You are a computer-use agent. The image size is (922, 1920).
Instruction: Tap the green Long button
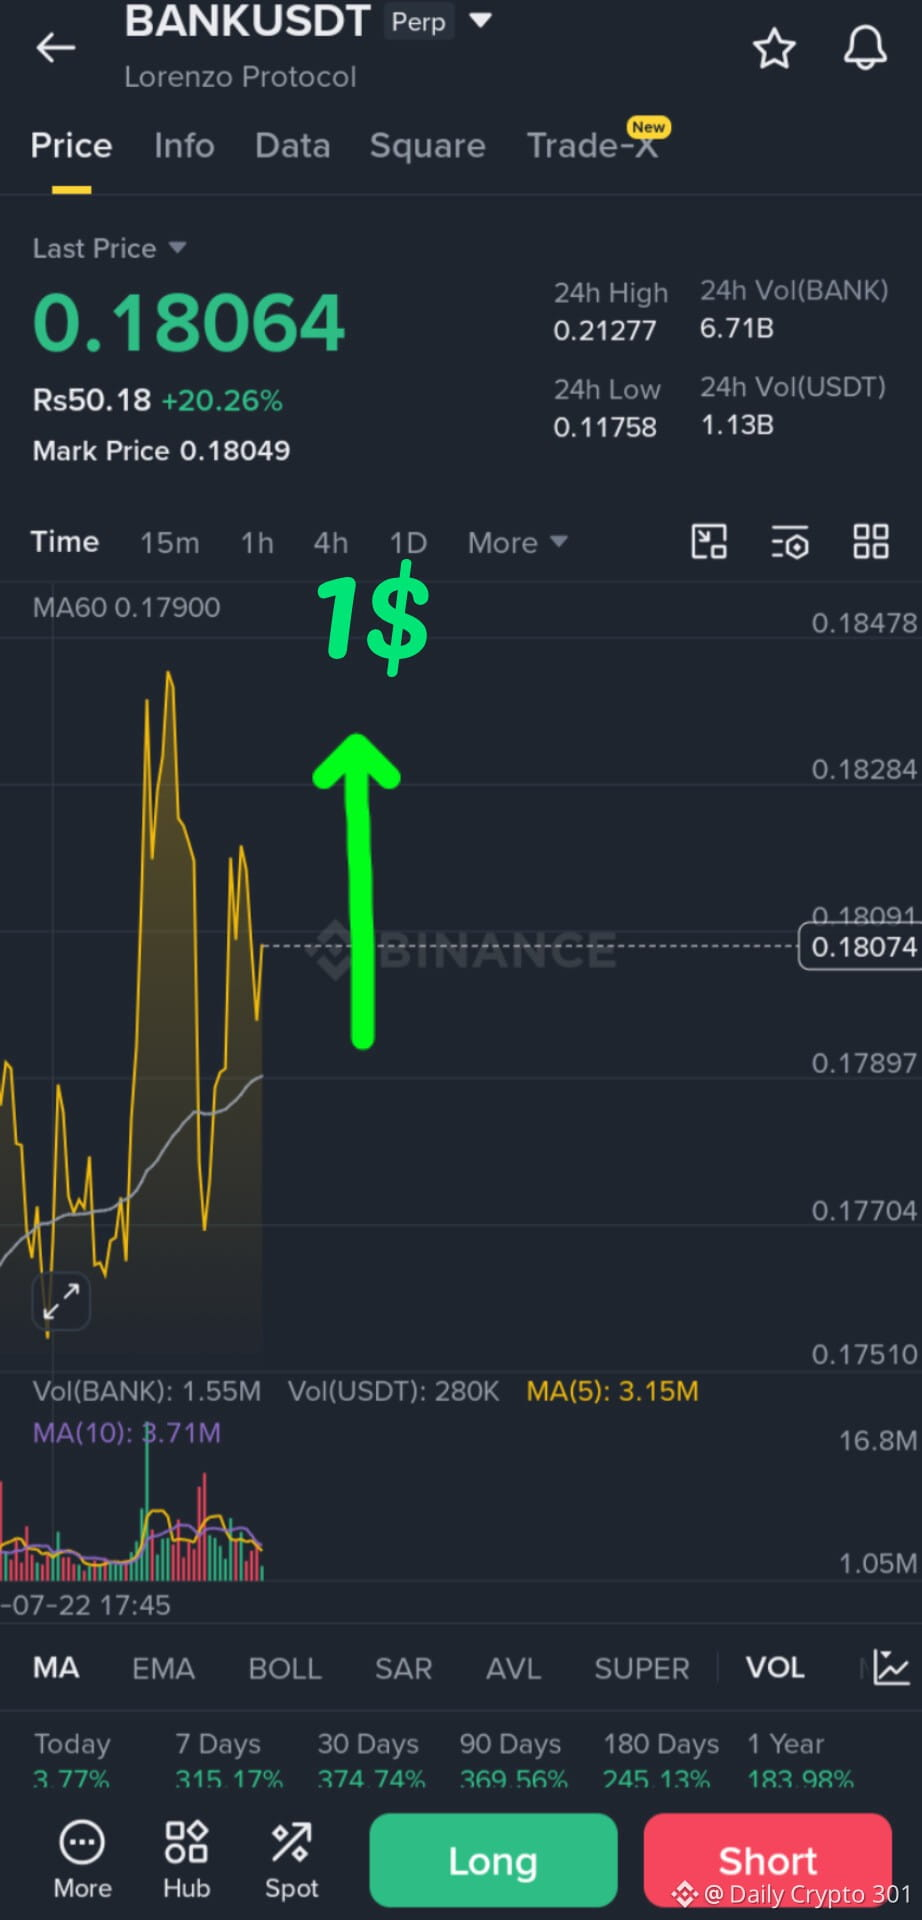493,1860
